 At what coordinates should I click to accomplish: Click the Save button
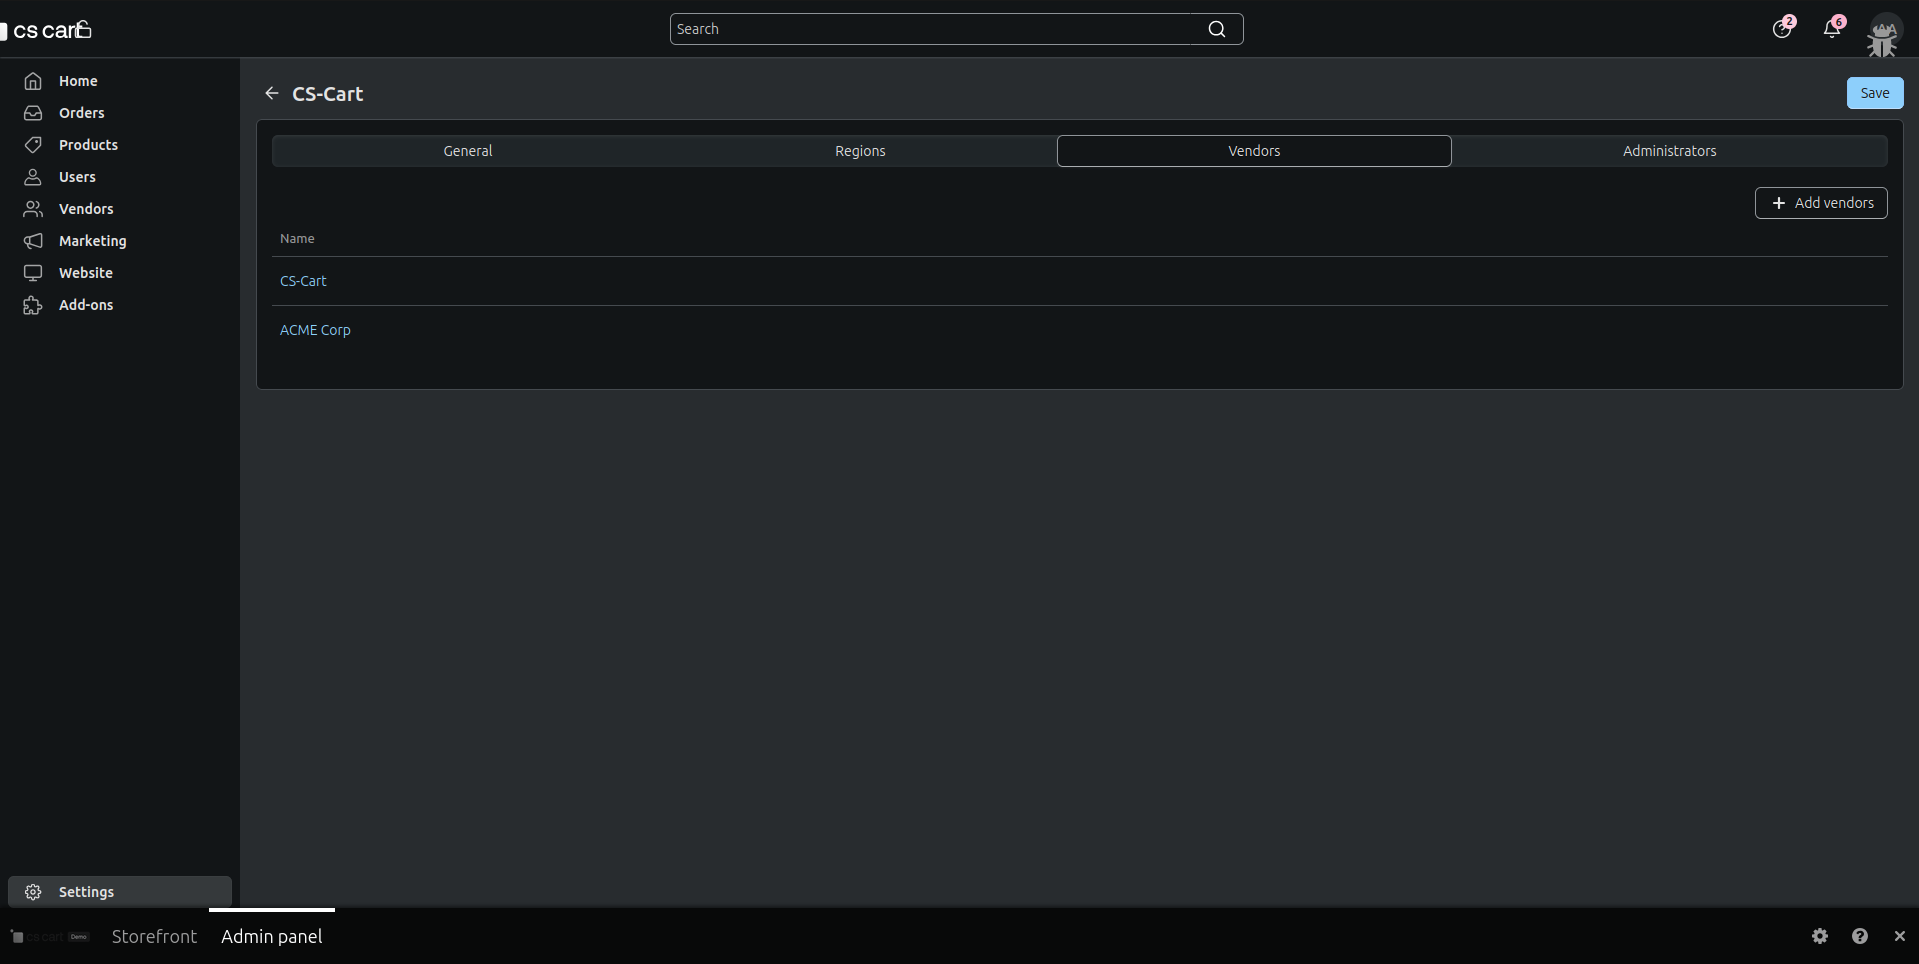point(1874,93)
